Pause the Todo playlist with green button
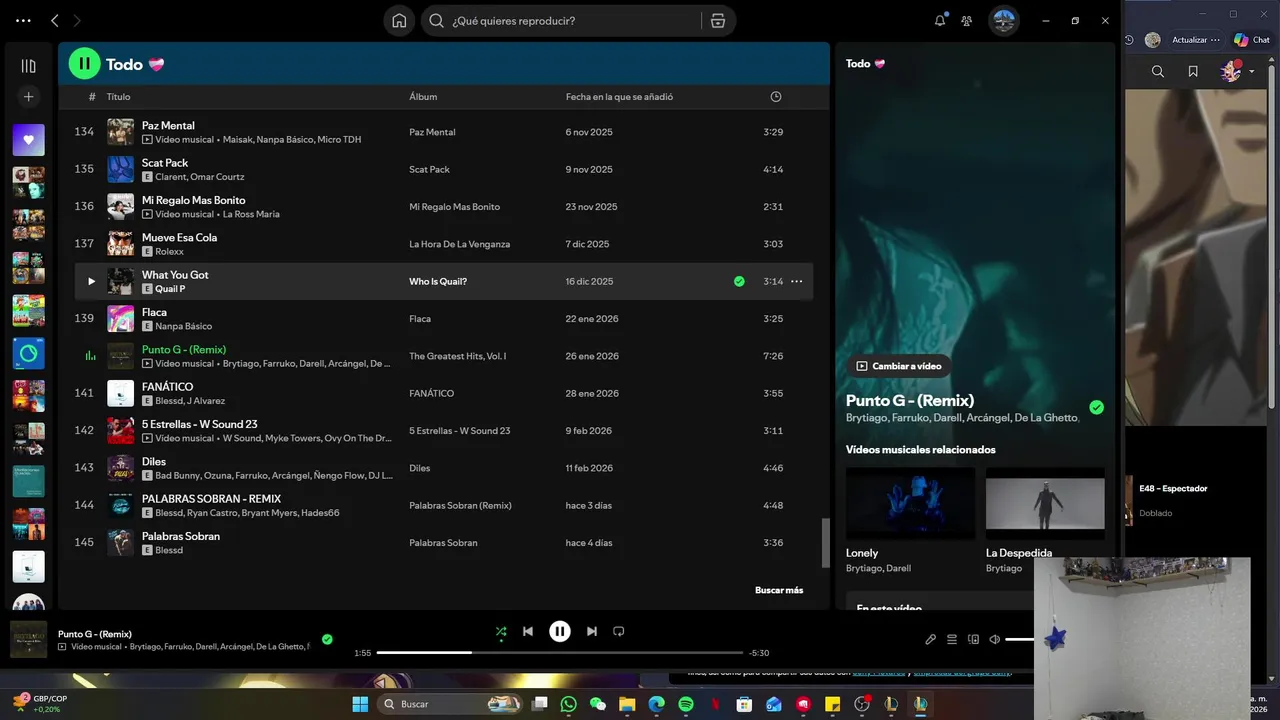 click(x=85, y=63)
